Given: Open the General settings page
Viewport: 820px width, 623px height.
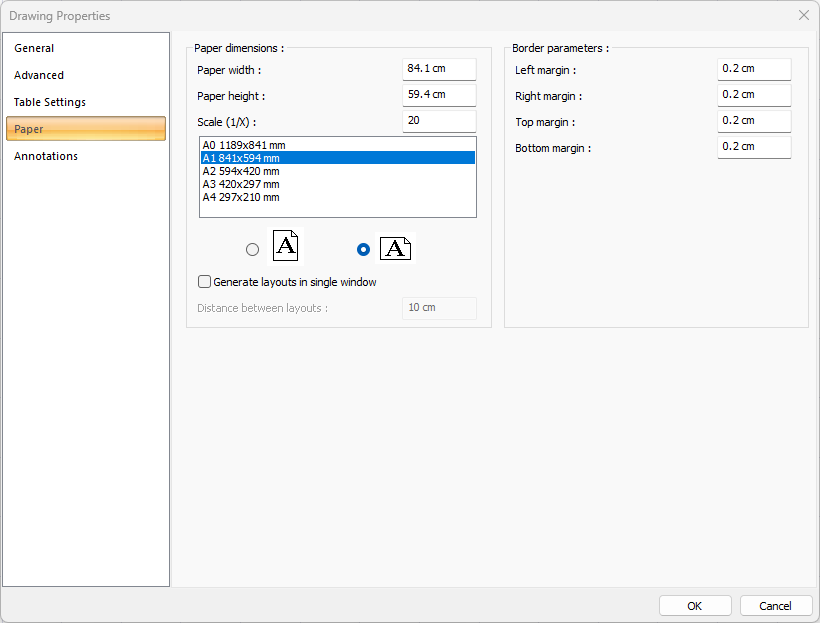Looking at the screenshot, I should point(34,48).
